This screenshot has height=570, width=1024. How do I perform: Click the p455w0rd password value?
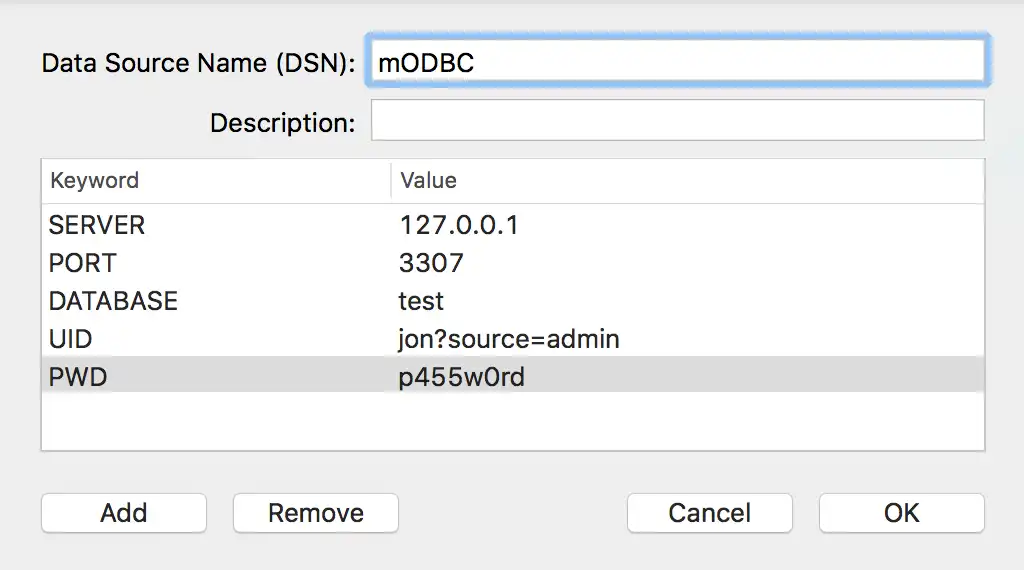click(461, 377)
